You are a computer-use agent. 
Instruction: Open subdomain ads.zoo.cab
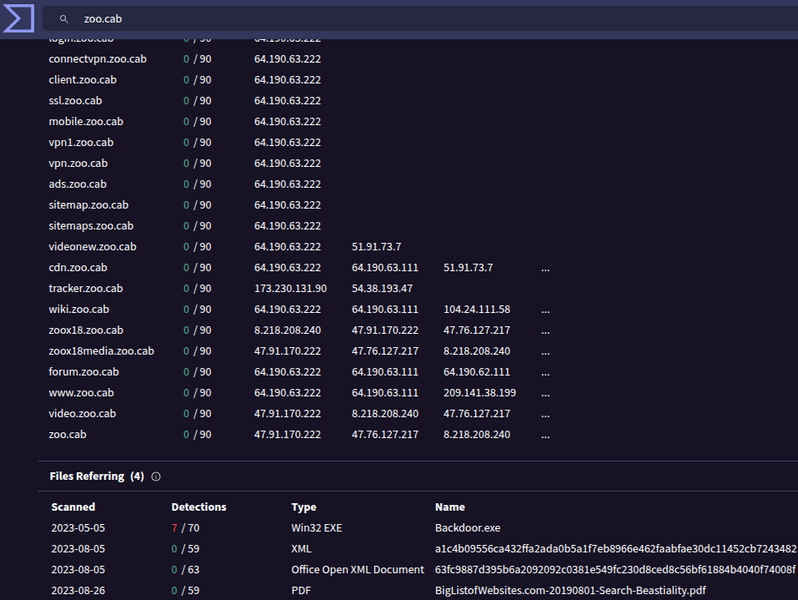[77, 184]
